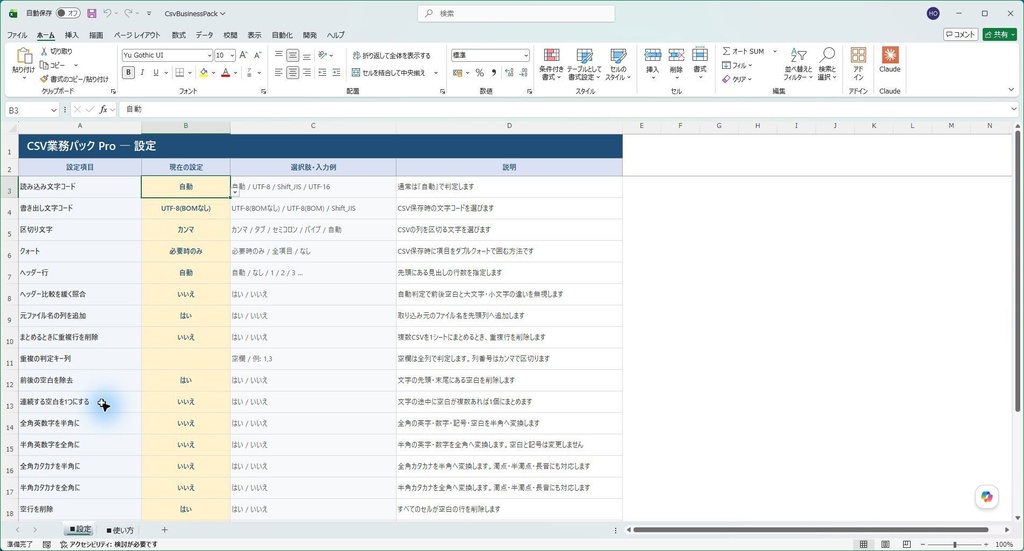The height and width of the screenshot is (551, 1024).
Task: Toggle center horizontal alignment
Action: click(293, 72)
